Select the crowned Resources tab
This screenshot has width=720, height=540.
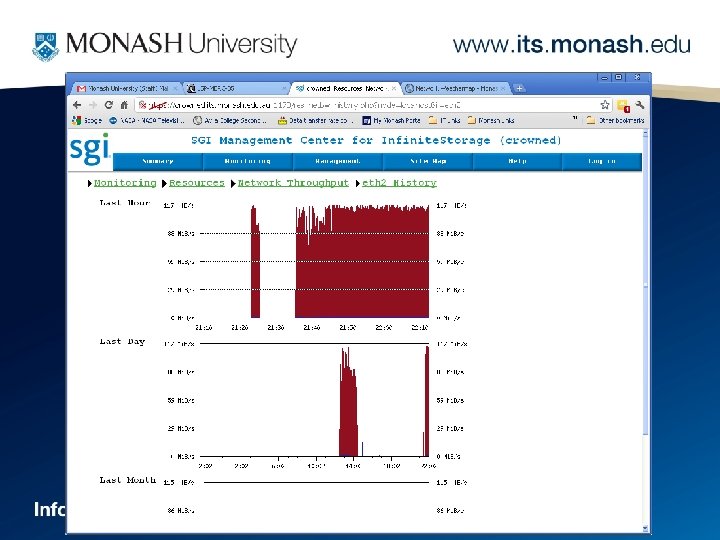(x=345, y=88)
